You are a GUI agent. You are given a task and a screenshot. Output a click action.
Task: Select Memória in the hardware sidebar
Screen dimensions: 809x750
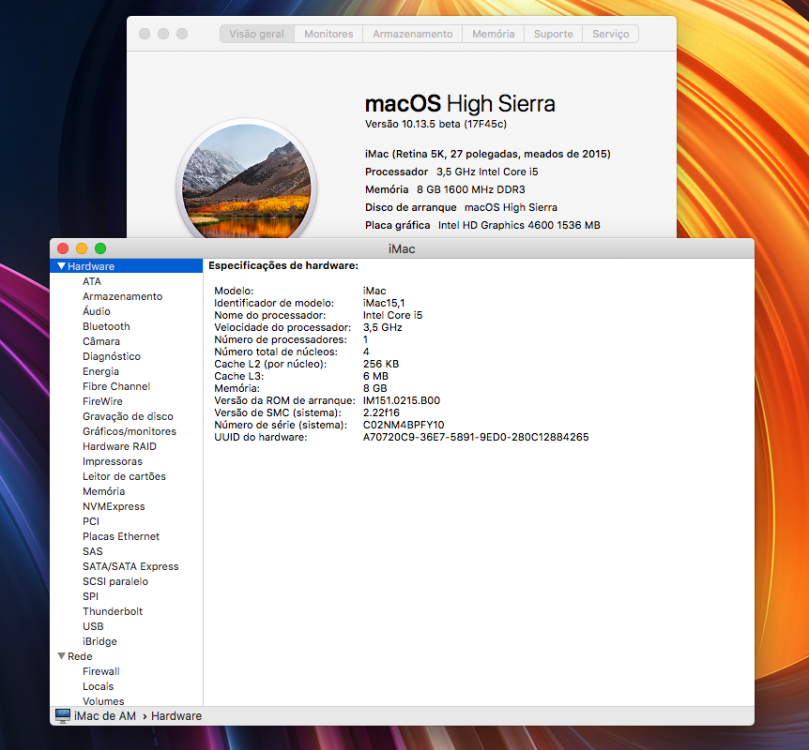coord(104,491)
